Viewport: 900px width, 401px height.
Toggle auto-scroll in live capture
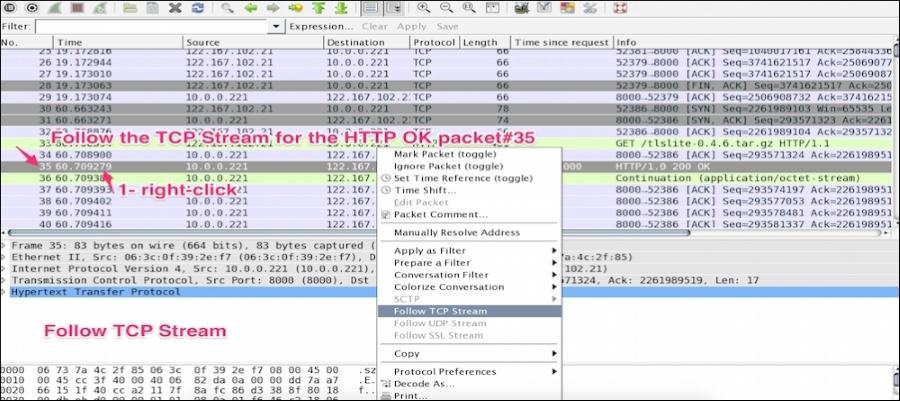click(x=393, y=8)
